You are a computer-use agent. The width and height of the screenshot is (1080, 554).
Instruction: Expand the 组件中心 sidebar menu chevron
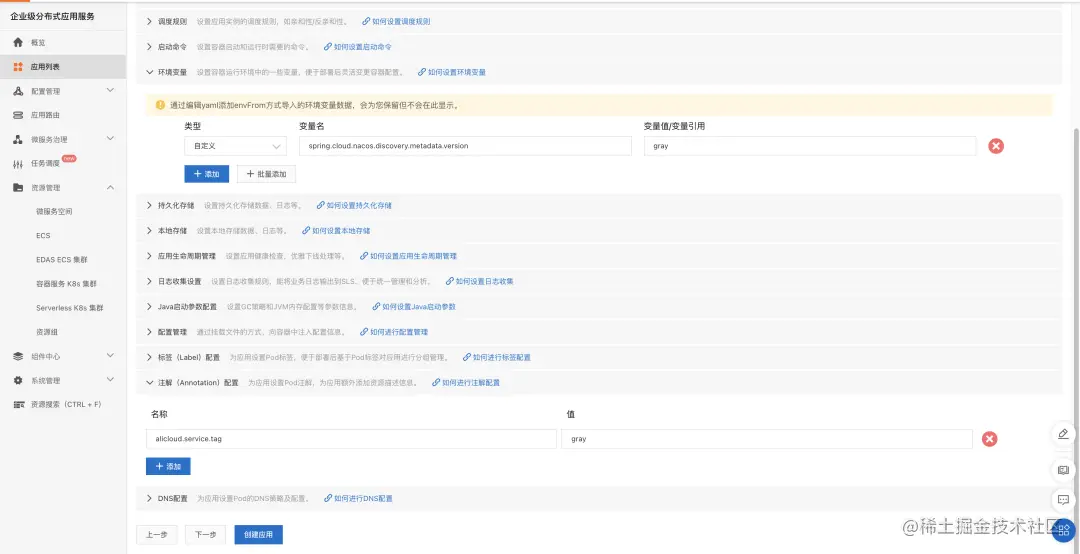[x=110, y=356]
